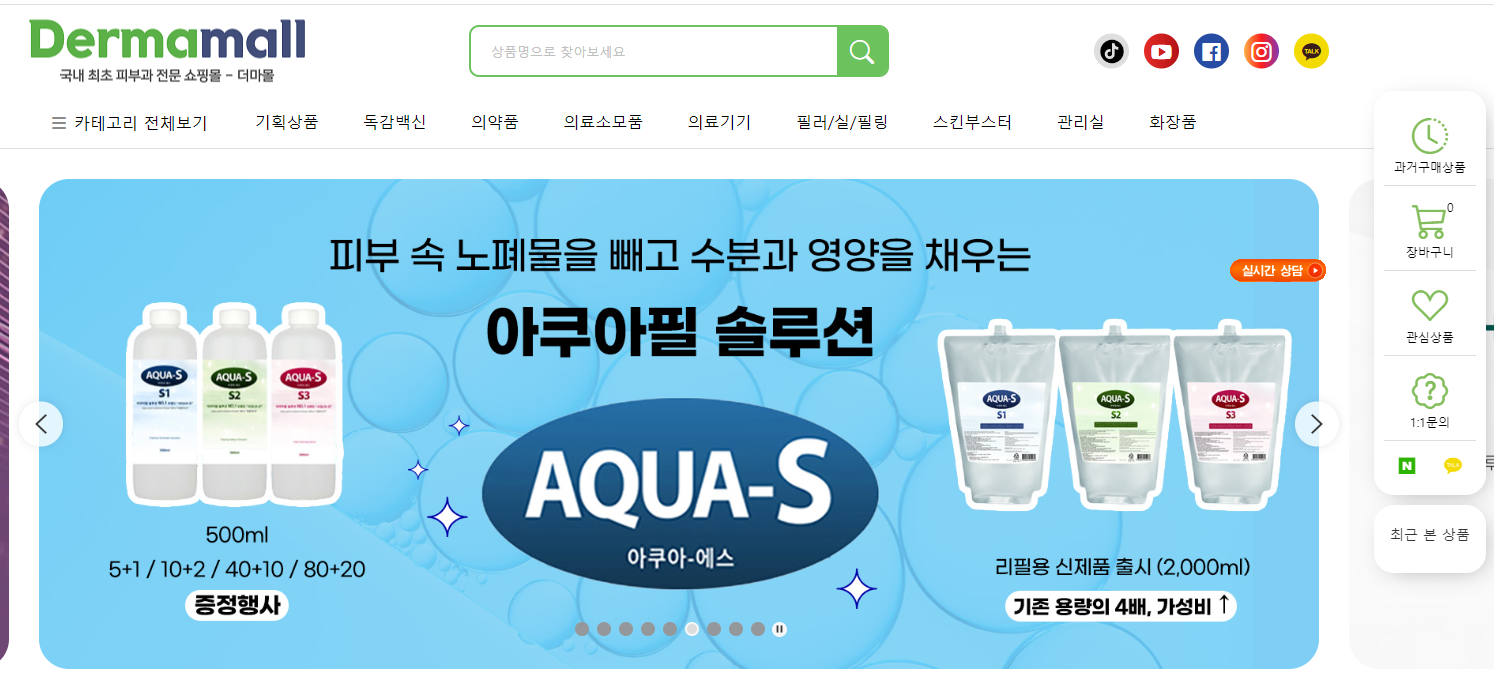
Task: Open the Instagram profile icon
Action: tap(1261, 51)
